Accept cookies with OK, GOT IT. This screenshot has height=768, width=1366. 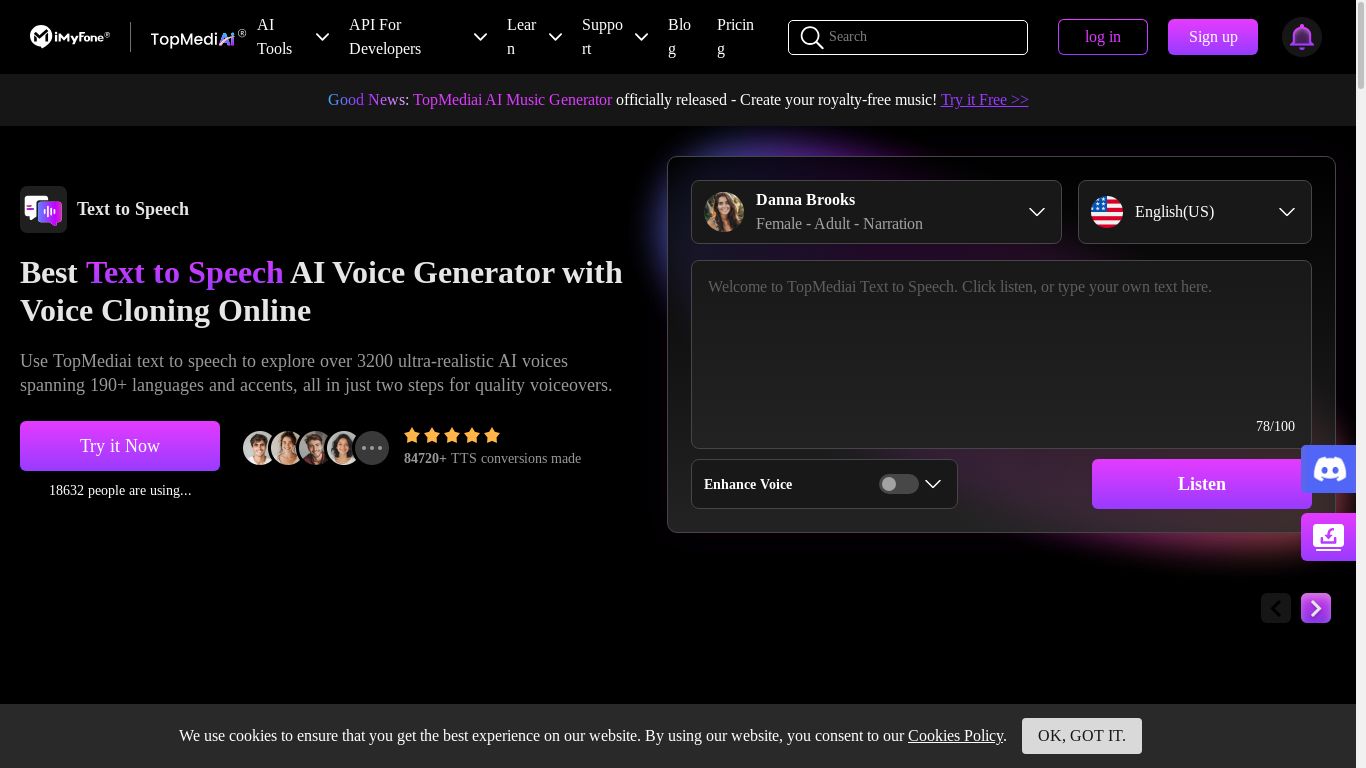[x=1082, y=736]
